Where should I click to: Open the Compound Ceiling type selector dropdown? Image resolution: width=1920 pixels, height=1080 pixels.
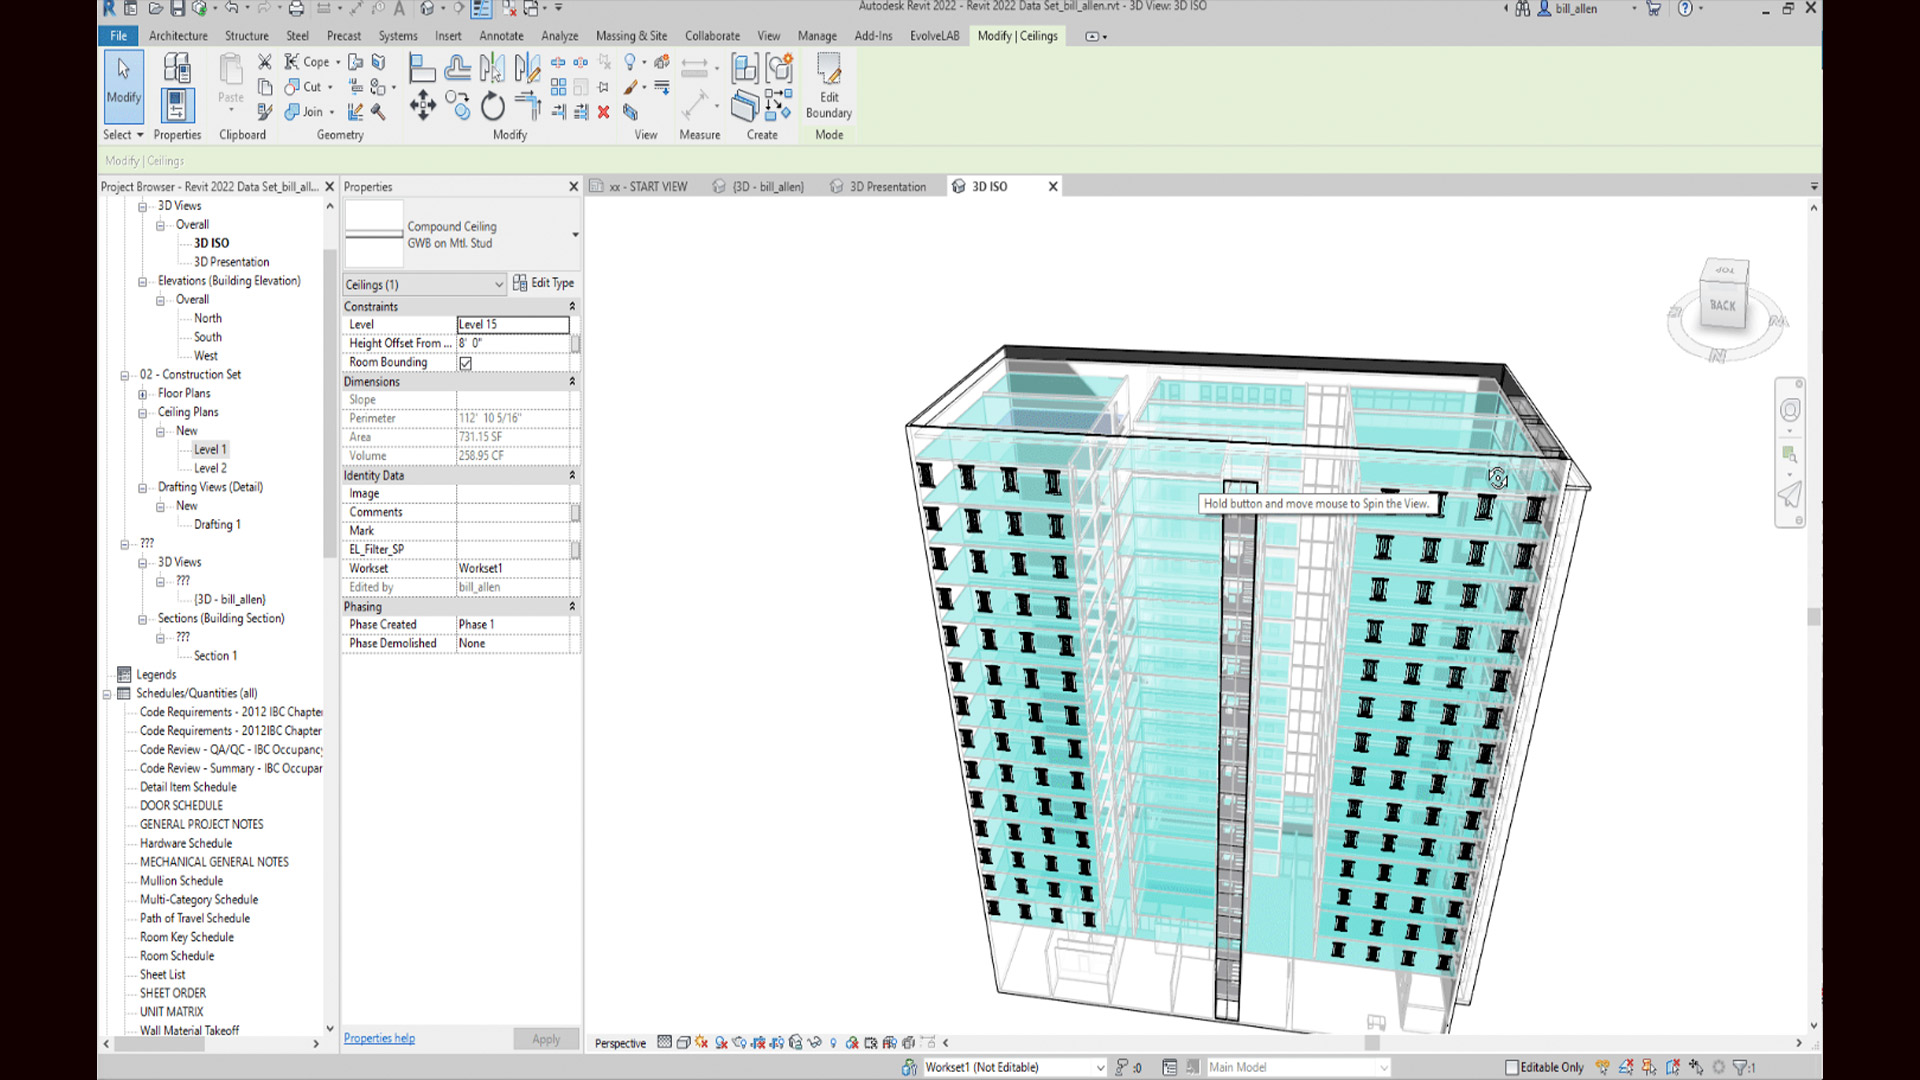pyautogui.click(x=575, y=235)
